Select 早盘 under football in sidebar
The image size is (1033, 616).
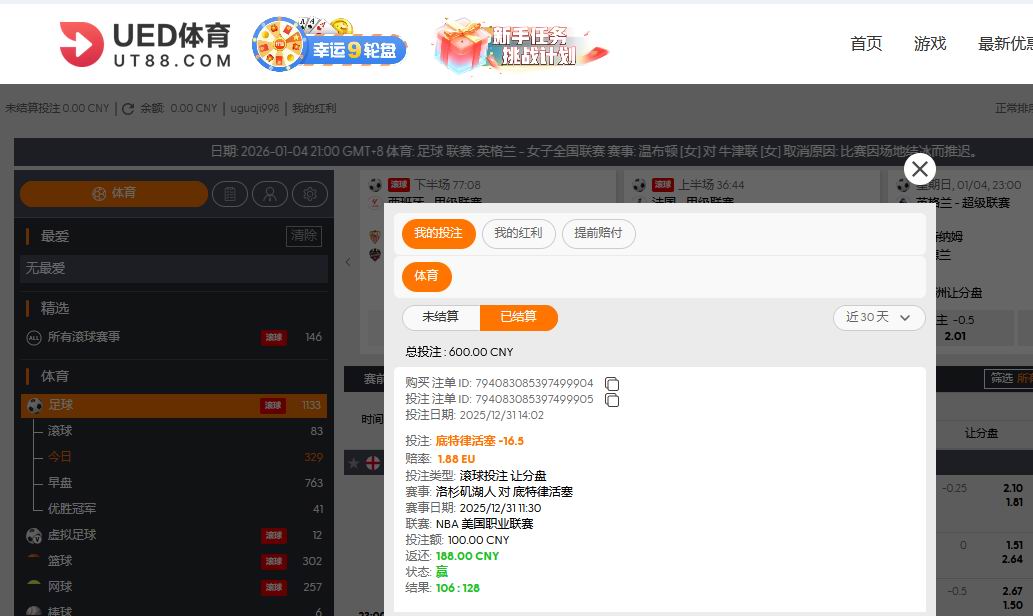point(60,483)
